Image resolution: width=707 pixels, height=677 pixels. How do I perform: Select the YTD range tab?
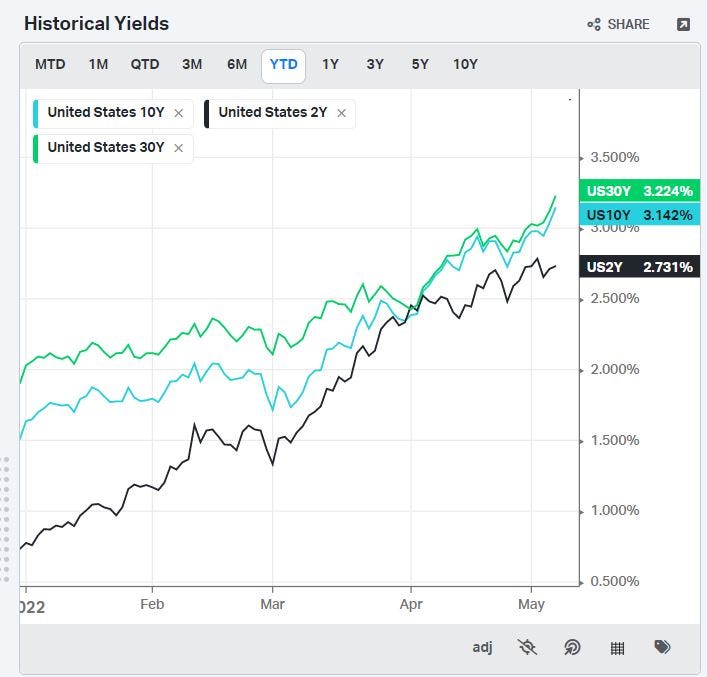(284, 66)
